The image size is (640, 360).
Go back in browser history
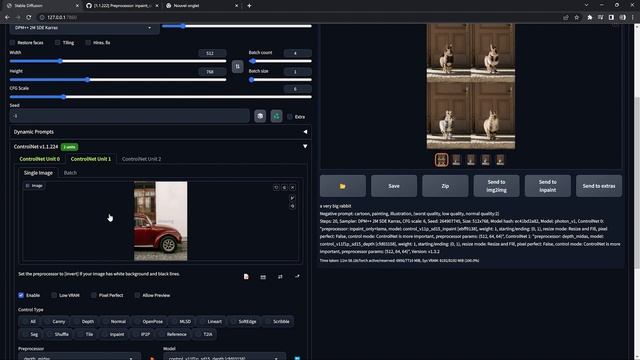pyautogui.click(x=7, y=17)
